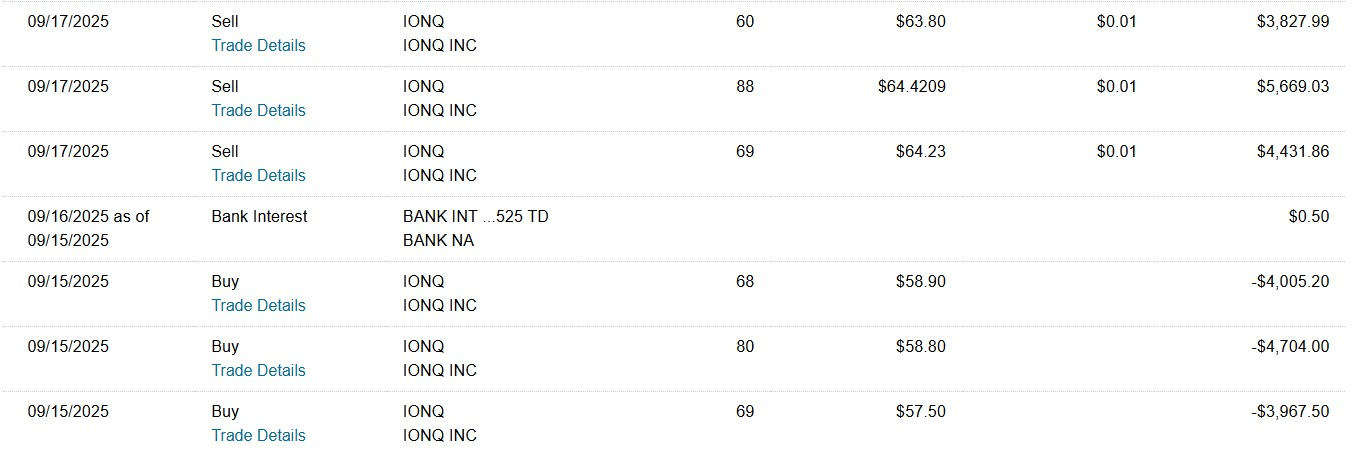Click the $4,431.86 sale proceeds
Image resolution: width=1363 pixels, height=456 pixels.
(1293, 151)
